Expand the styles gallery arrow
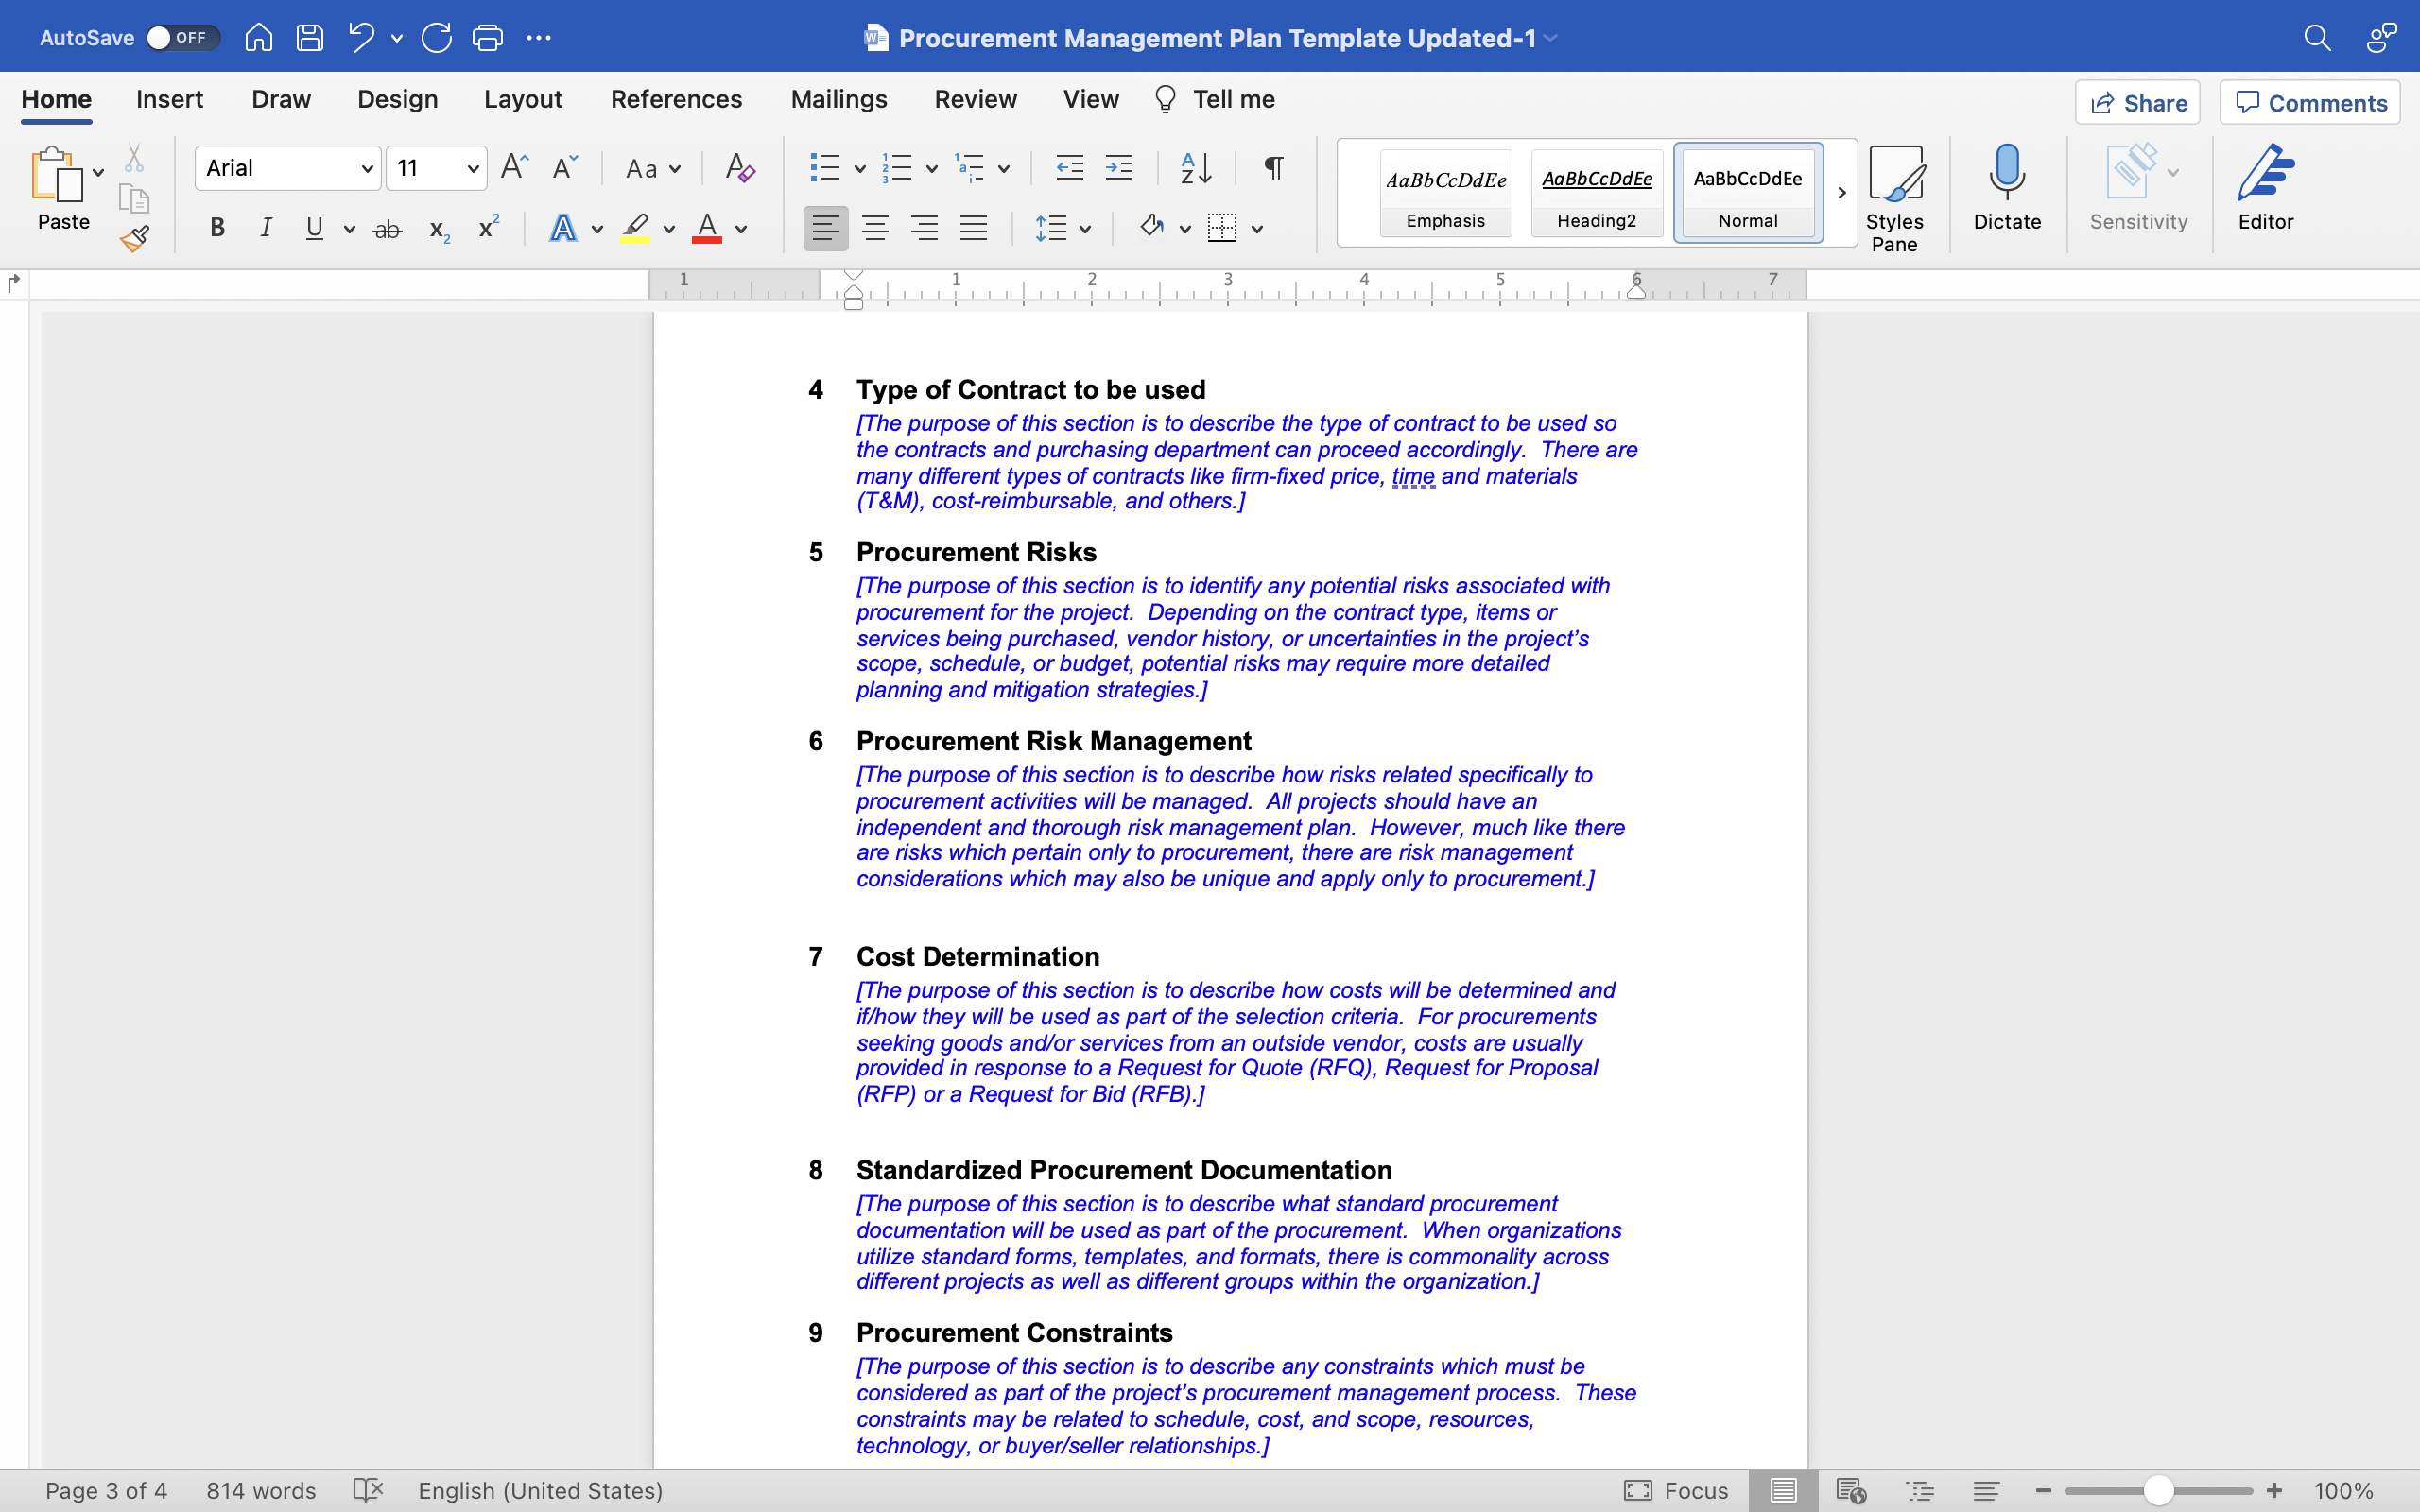This screenshot has width=2420, height=1512. point(1841,193)
